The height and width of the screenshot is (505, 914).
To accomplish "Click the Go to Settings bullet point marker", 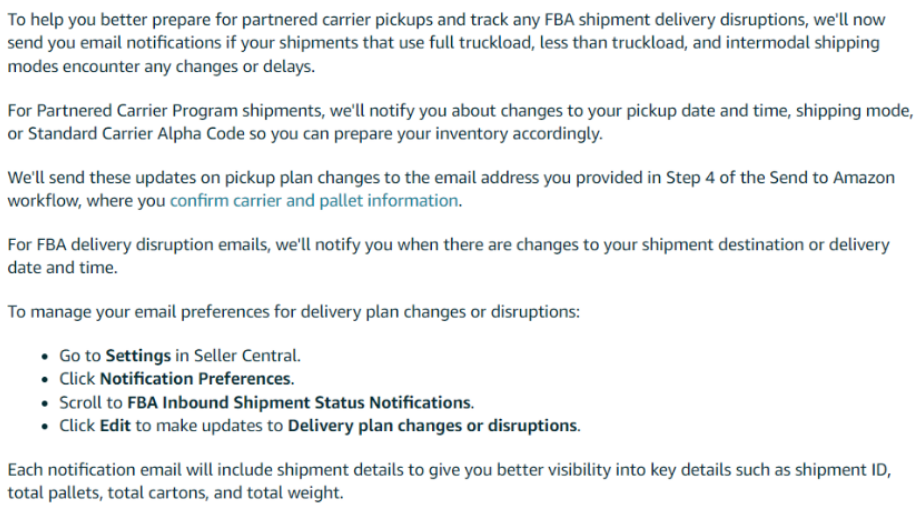I will point(45,357).
